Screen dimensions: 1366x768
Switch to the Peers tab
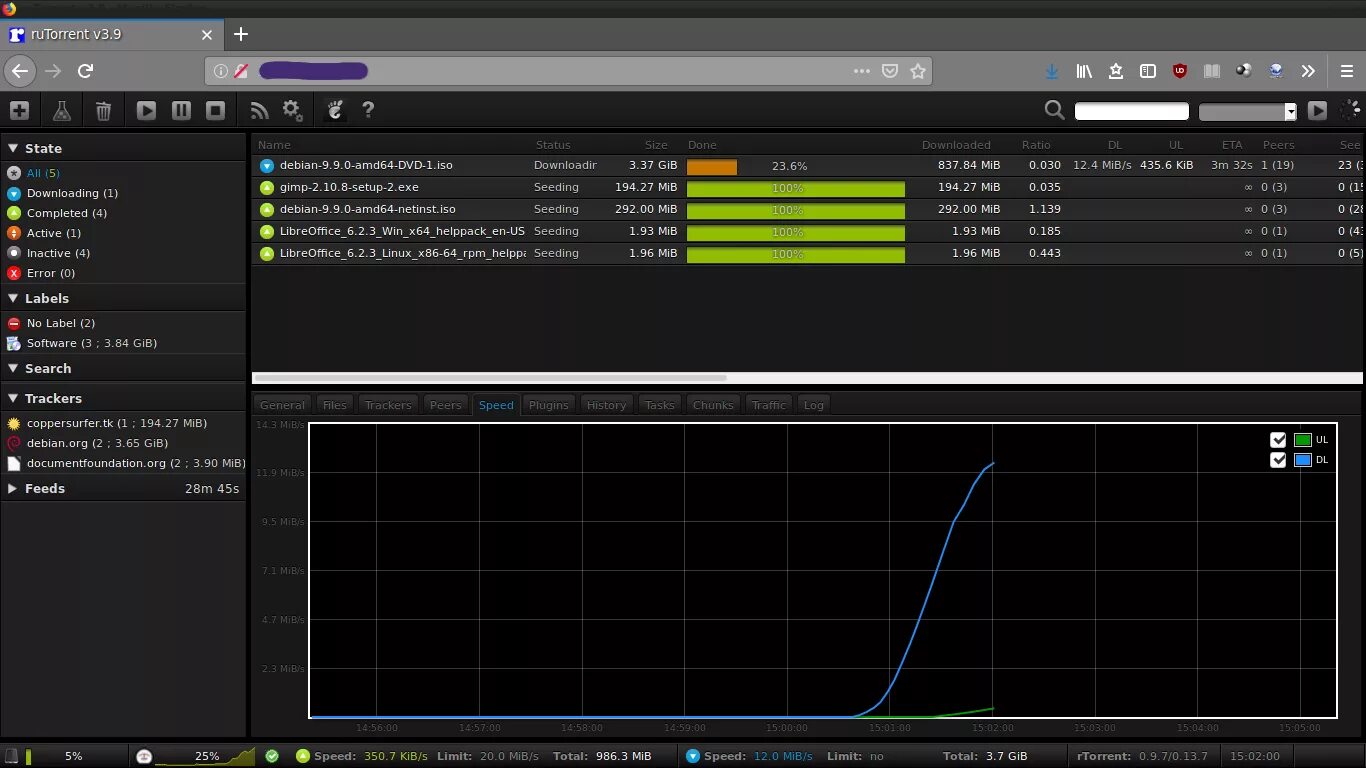(x=445, y=405)
